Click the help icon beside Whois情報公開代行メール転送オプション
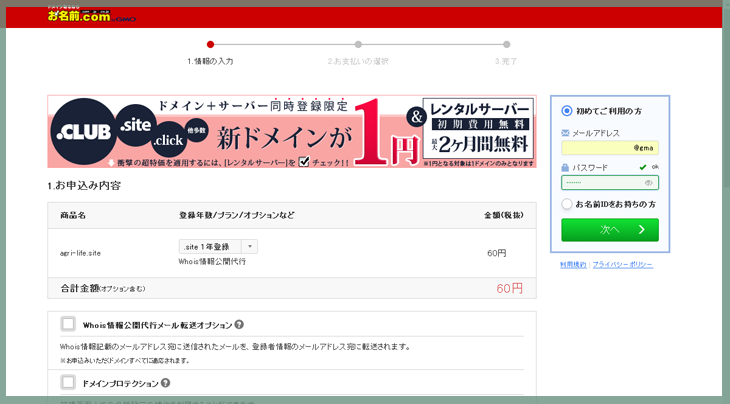 point(239,324)
